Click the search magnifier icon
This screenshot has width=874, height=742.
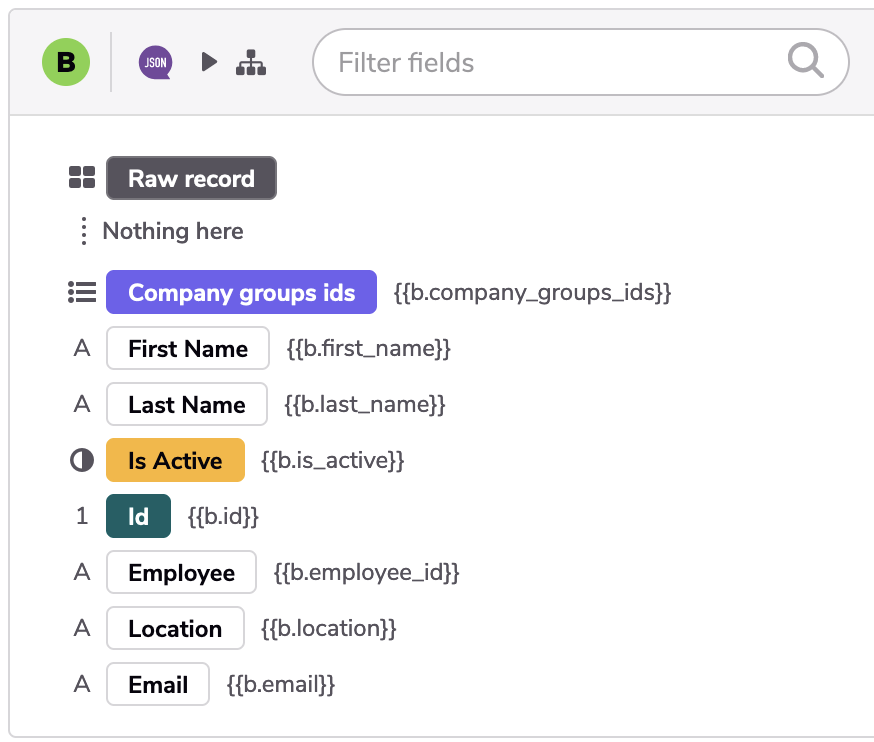click(806, 60)
